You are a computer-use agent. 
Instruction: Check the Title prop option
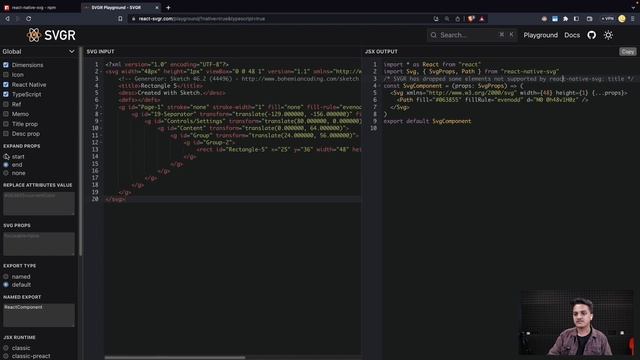click(x=6, y=124)
